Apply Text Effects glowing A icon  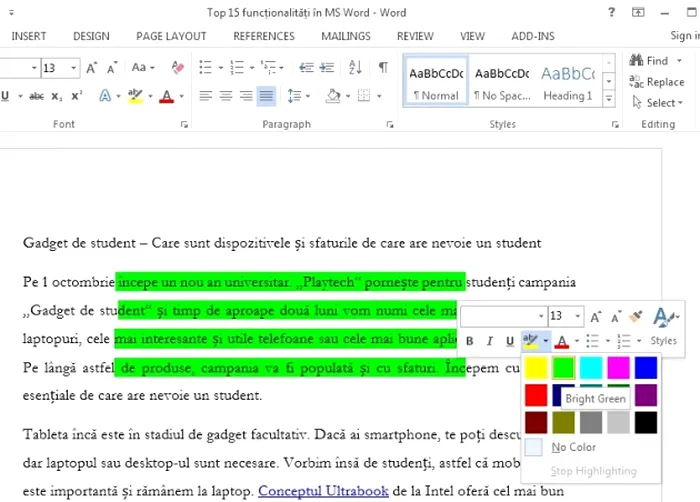pyautogui.click(x=105, y=96)
